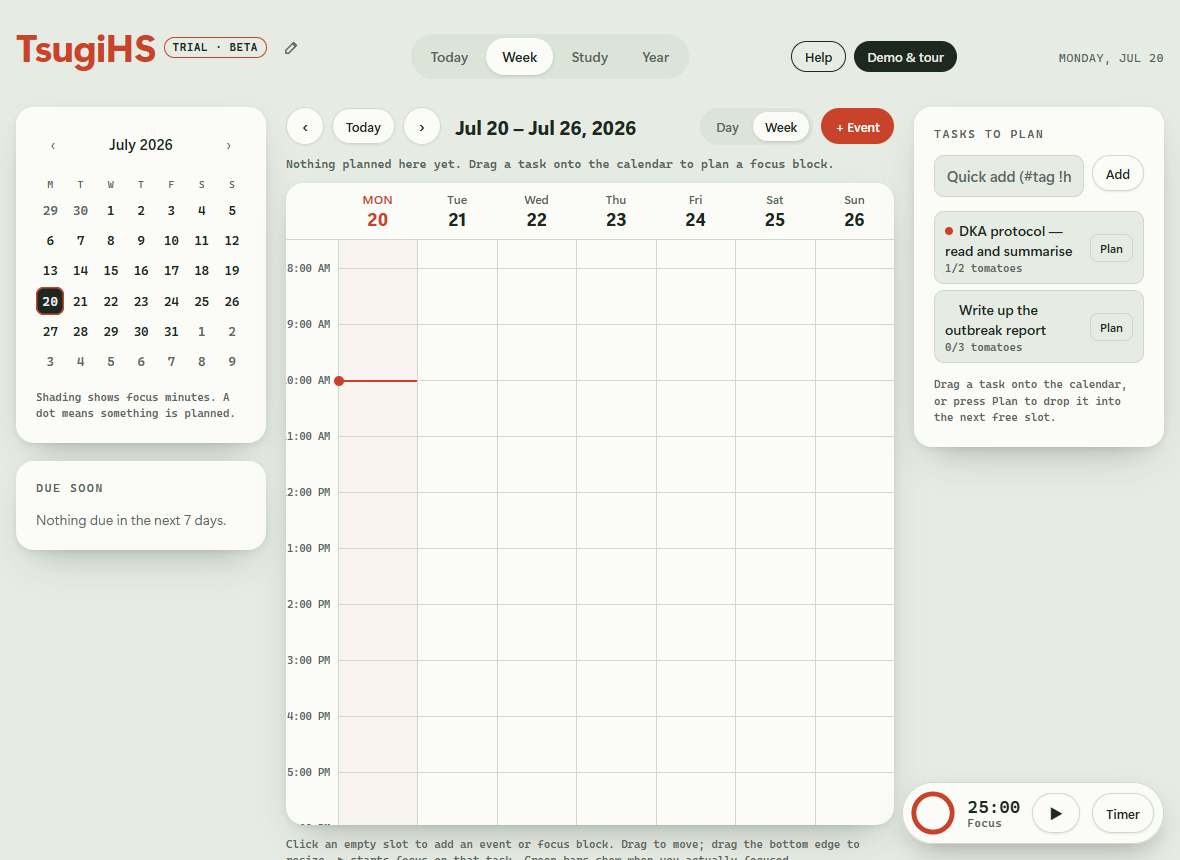Click the 'Jul 20 – Jul 26, 2026' date range heading
This screenshot has height=860, width=1180.
click(x=546, y=128)
